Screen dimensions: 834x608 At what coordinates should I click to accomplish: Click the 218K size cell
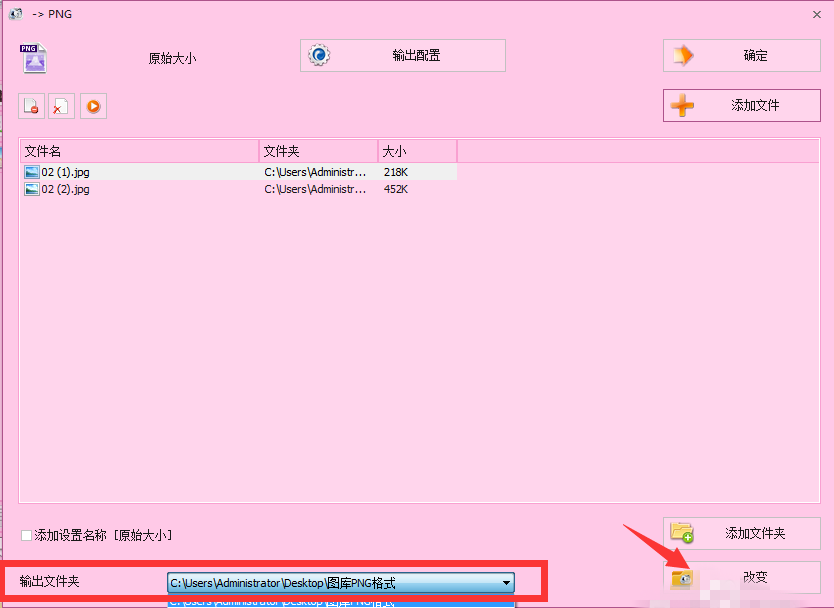click(x=396, y=172)
